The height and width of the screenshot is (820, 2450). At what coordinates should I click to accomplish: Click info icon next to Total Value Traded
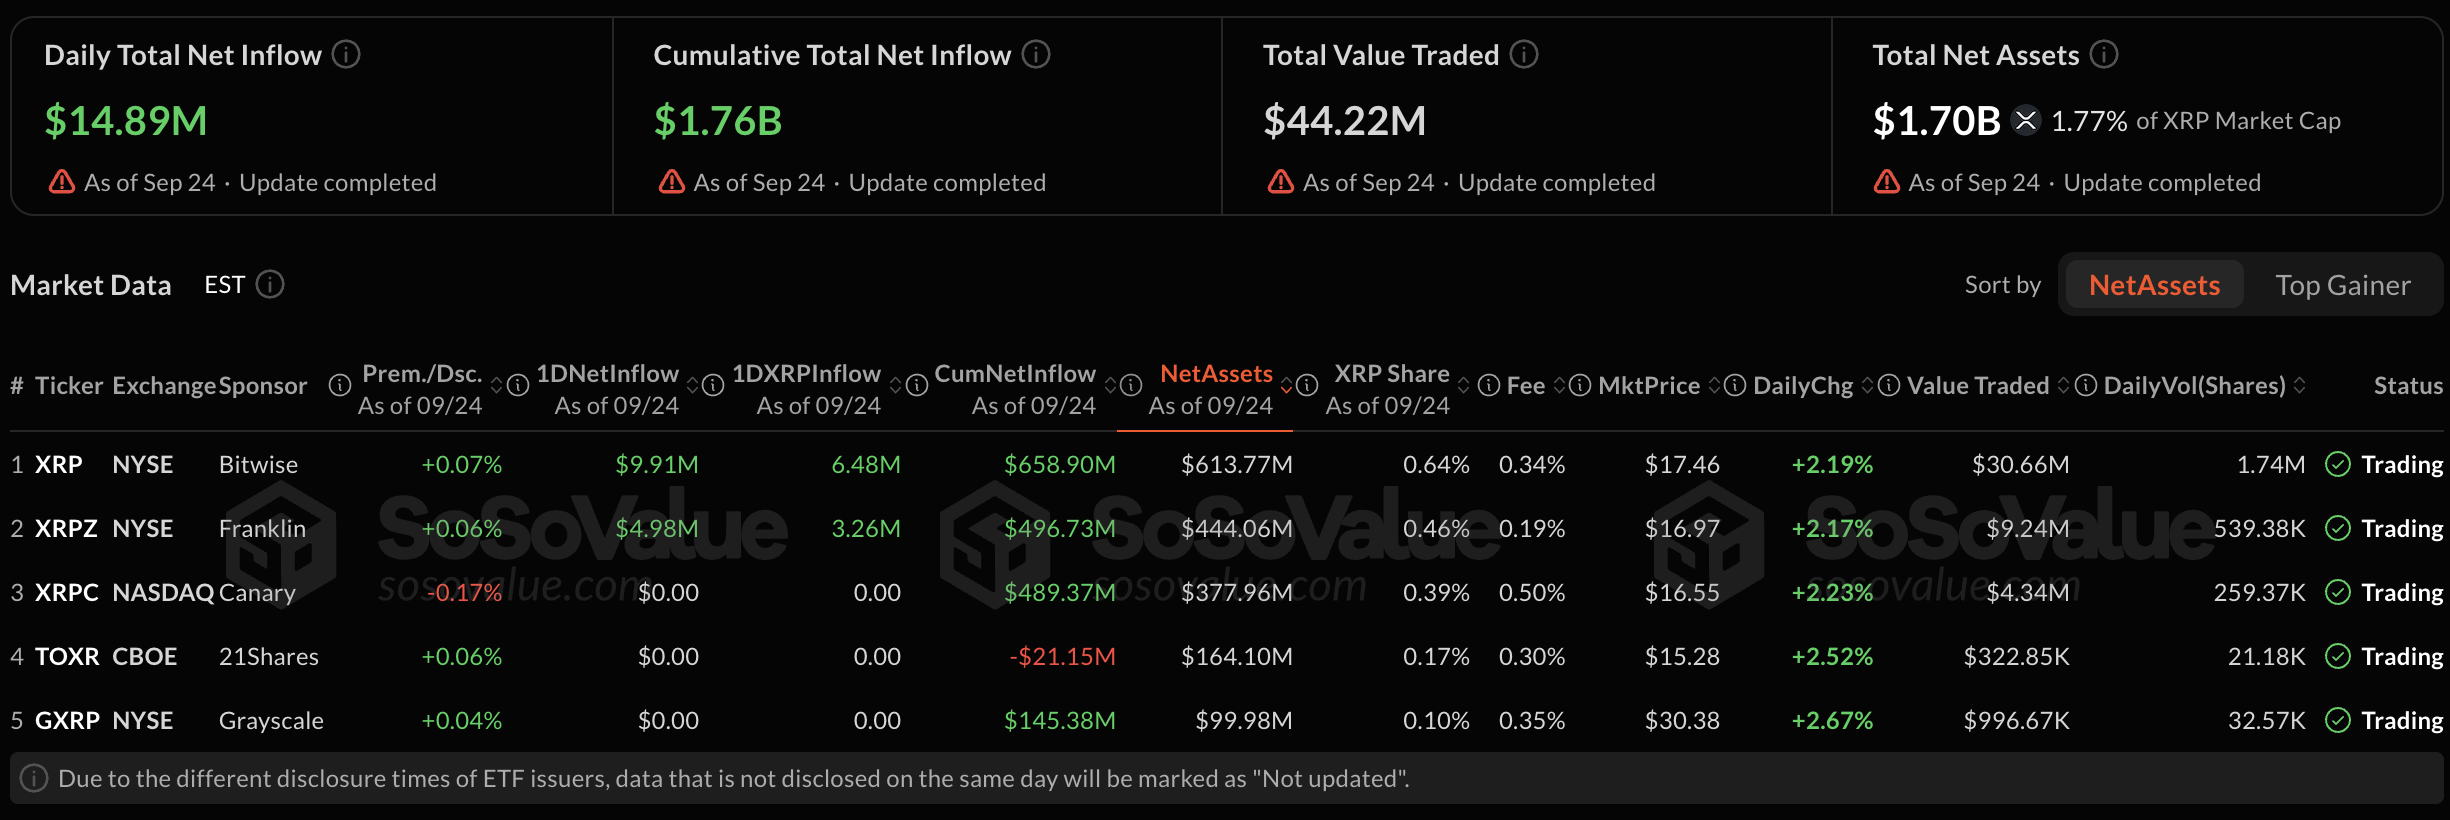[x=1524, y=54]
